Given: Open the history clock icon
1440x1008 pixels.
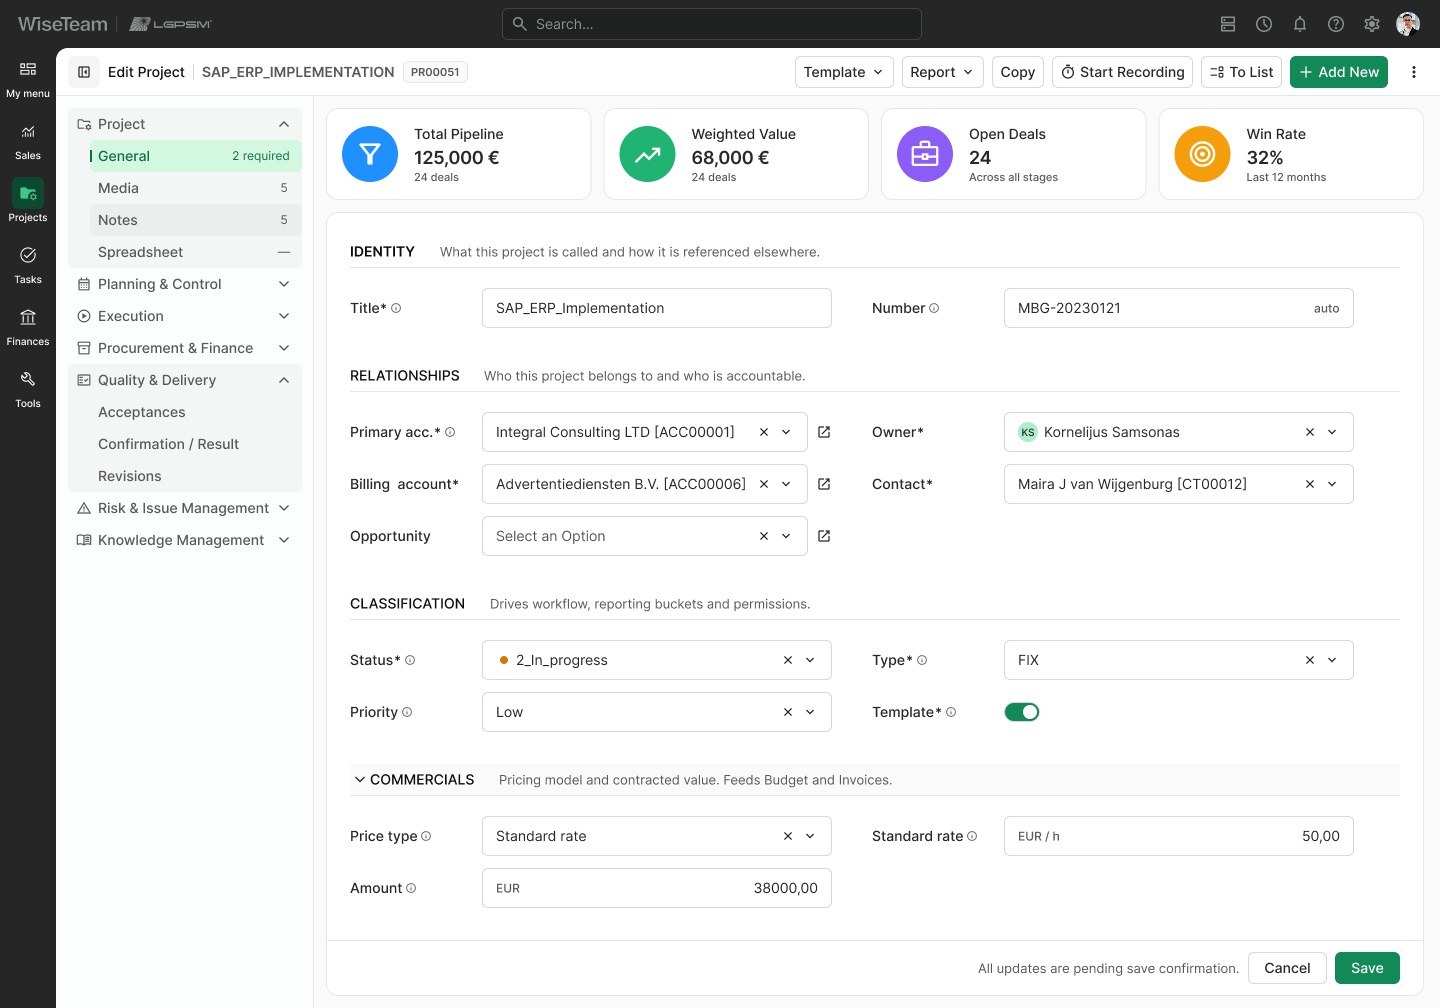Looking at the screenshot, I should pyautogui.click(x=1264, y=24).
